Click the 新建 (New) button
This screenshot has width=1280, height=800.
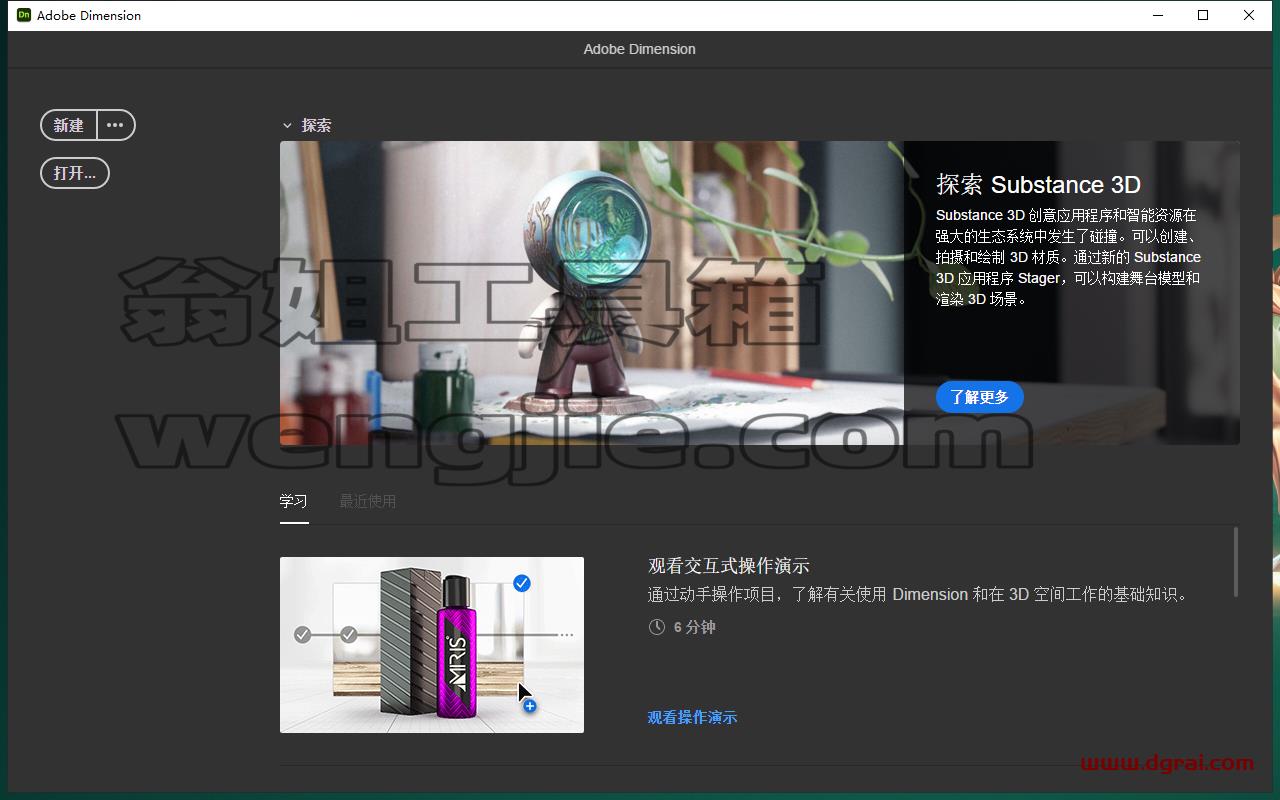pos(69,125)
